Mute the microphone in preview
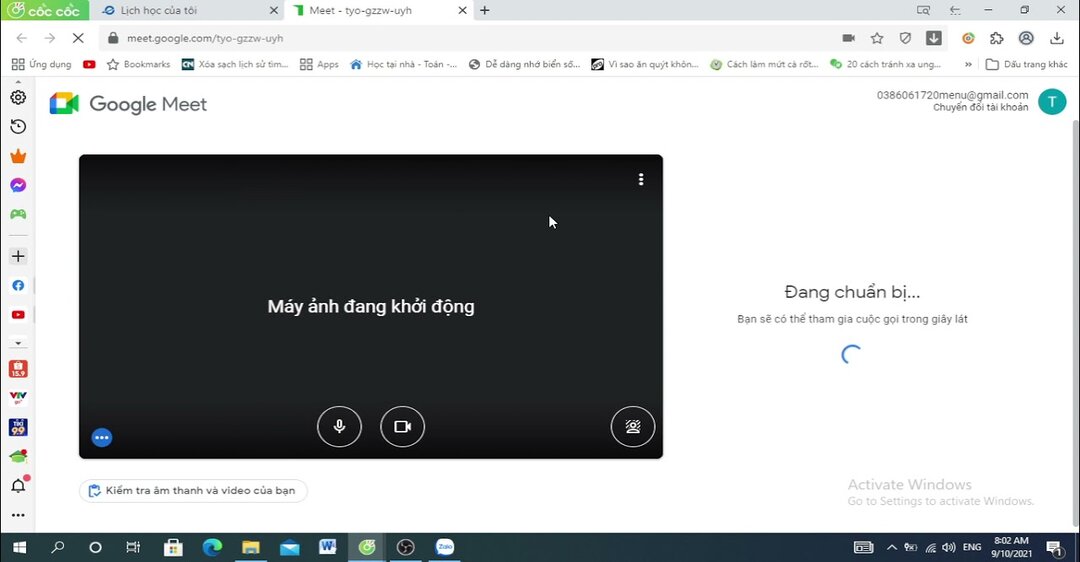Image resolution: width=1080 pixels, height=562 pixels. (x=339, y=426)
